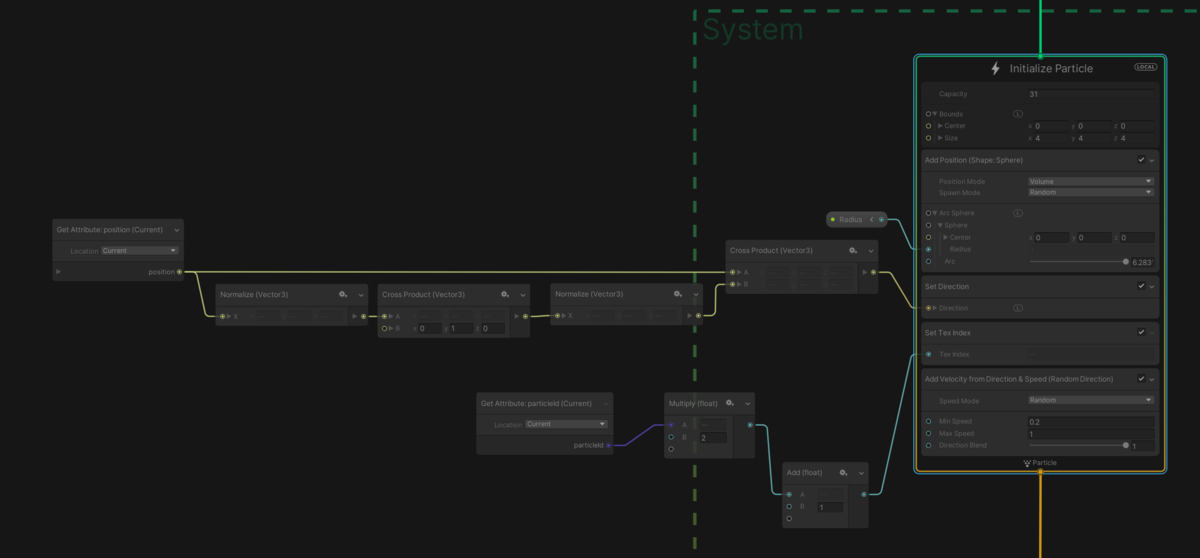
Task: Click the B value field on Multiply node
Action: [x=712, y=438]
